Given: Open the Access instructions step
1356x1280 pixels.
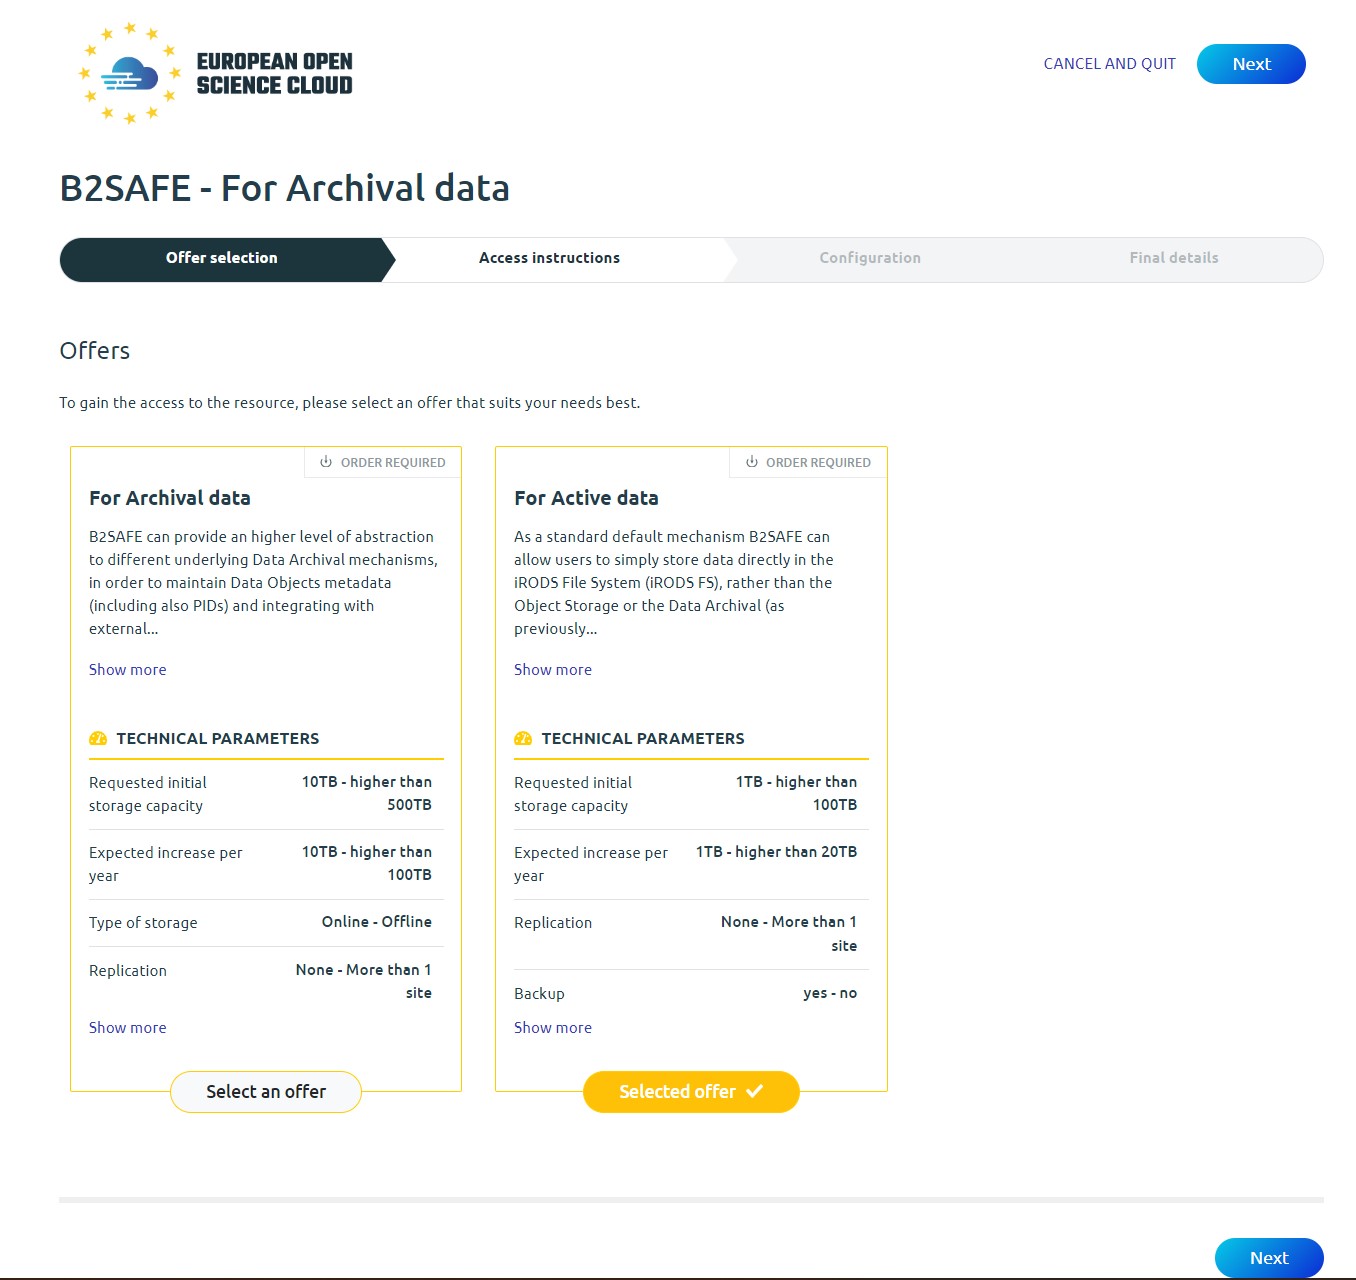Looking at the screenshot, I should pyautogui.click(x=549, y=258).
